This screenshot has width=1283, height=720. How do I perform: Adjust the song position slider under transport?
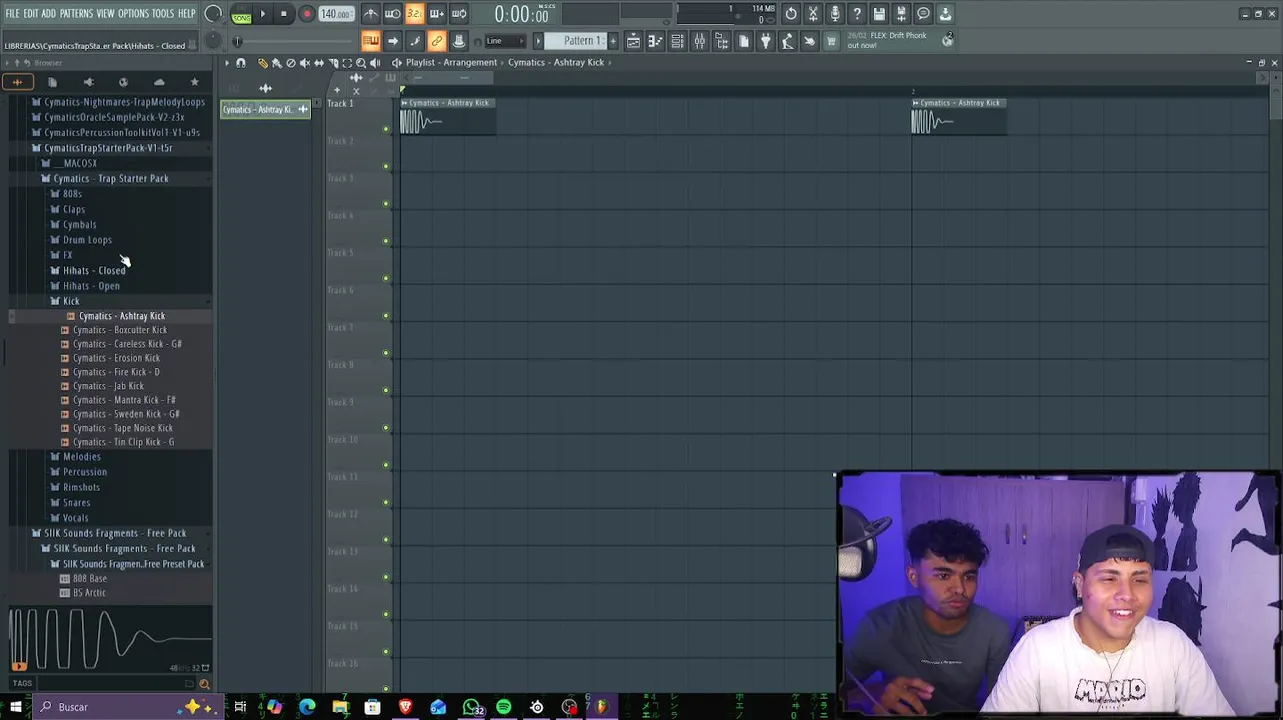(x=295, y=41)
